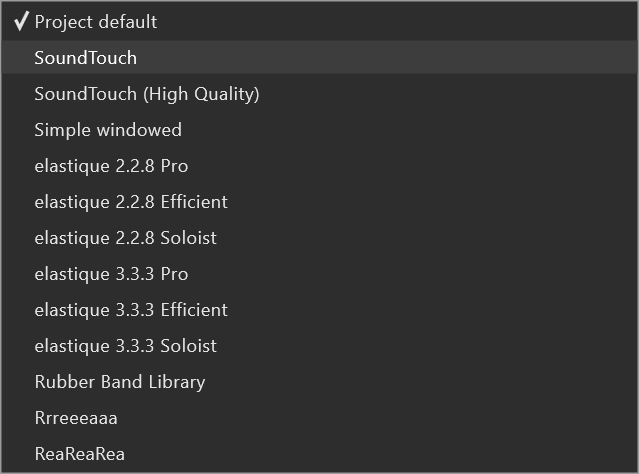Choose elastique 3.3.3 Pro
Screen dimensions: 639x474
tap(320, 274)
